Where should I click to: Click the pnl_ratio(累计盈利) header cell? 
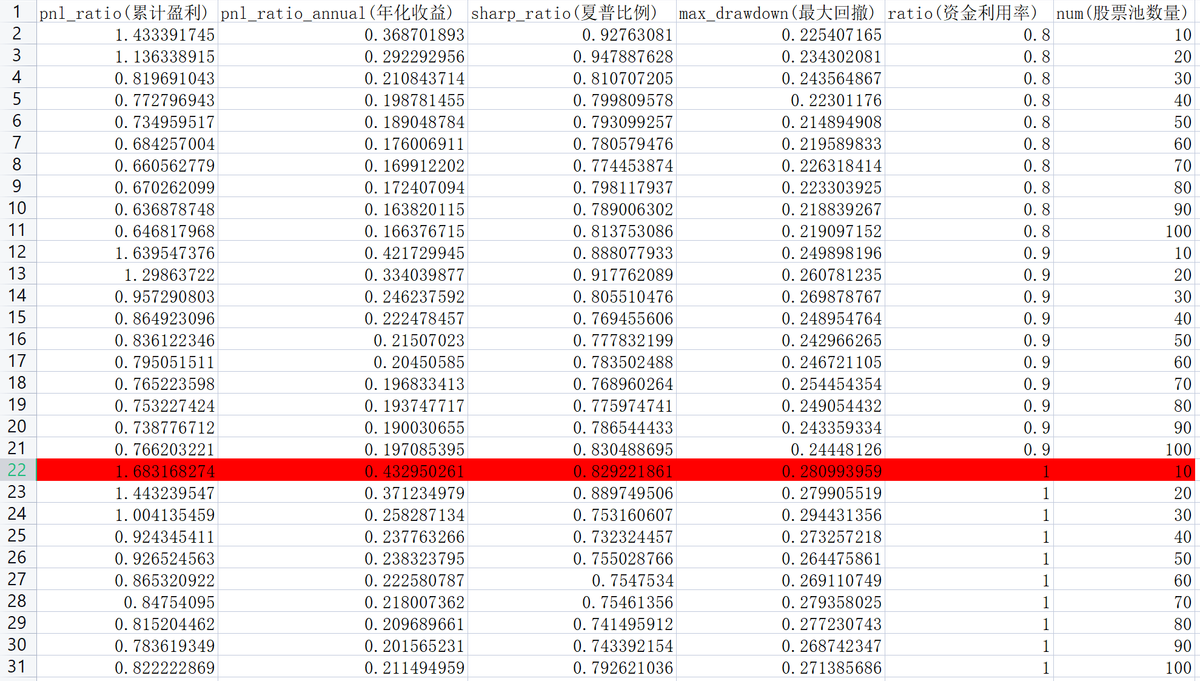[126, 13]
